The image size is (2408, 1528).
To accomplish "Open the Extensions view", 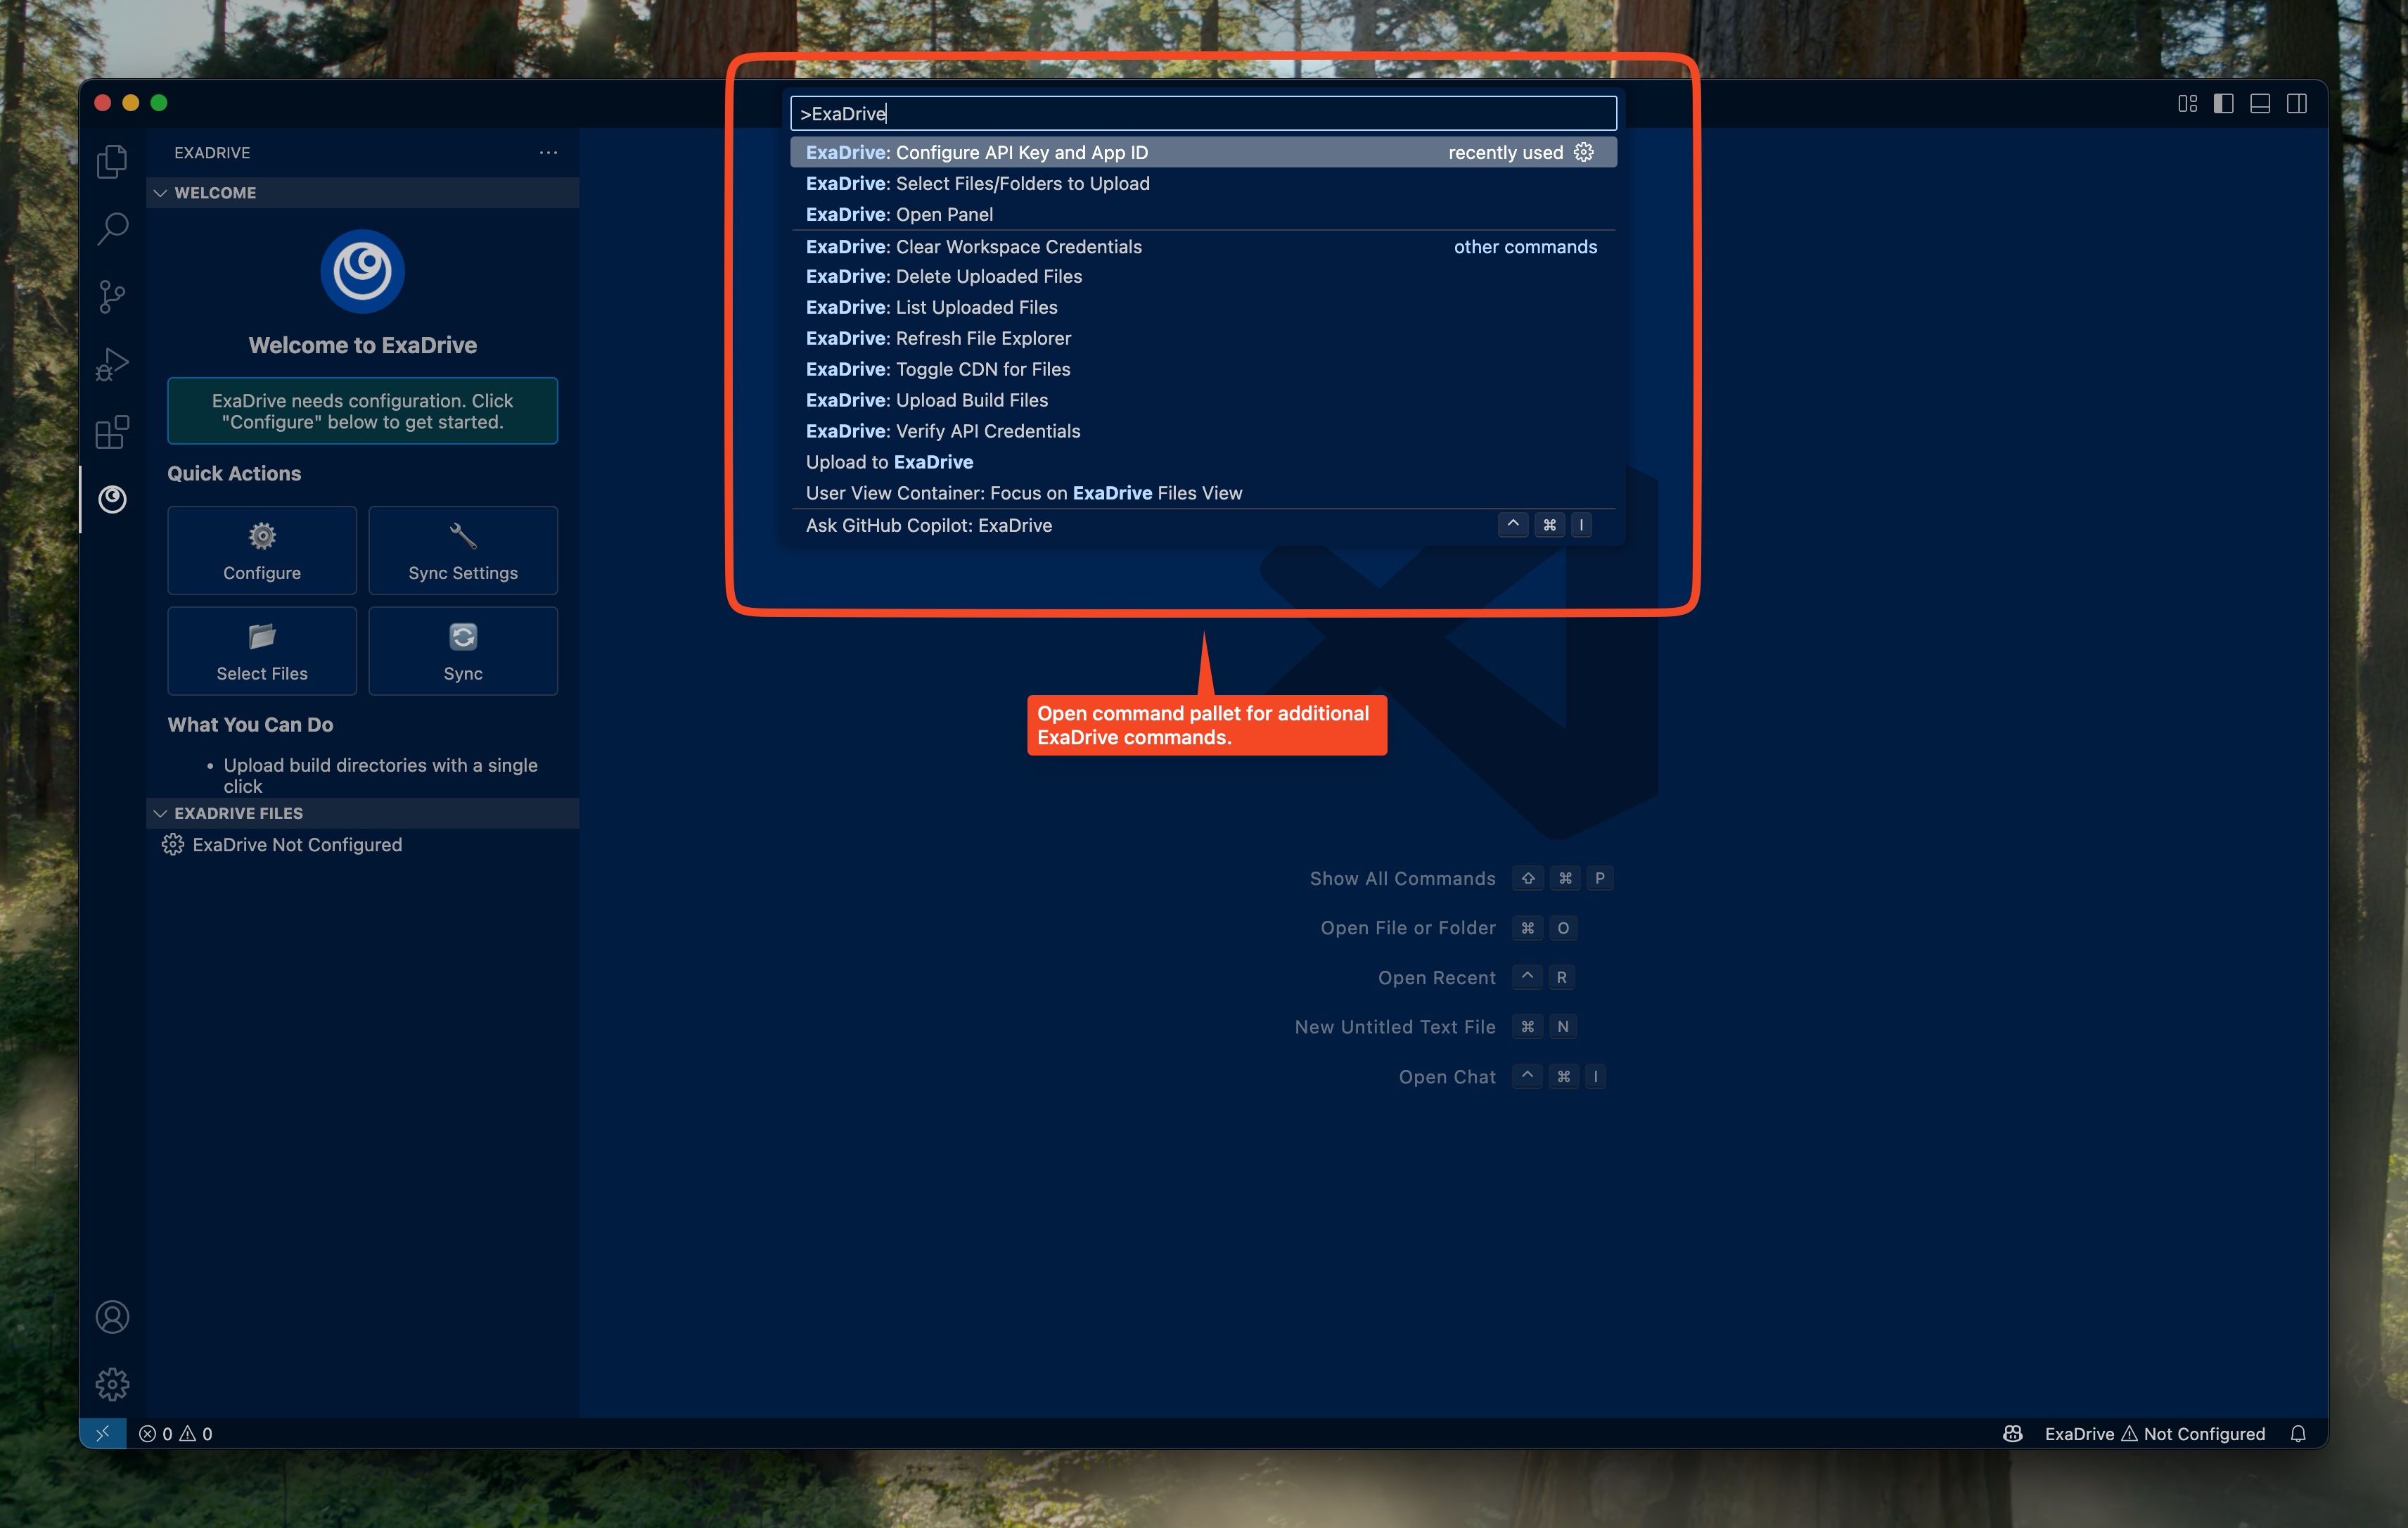I will pyautogui.click(x=112, y=432).
